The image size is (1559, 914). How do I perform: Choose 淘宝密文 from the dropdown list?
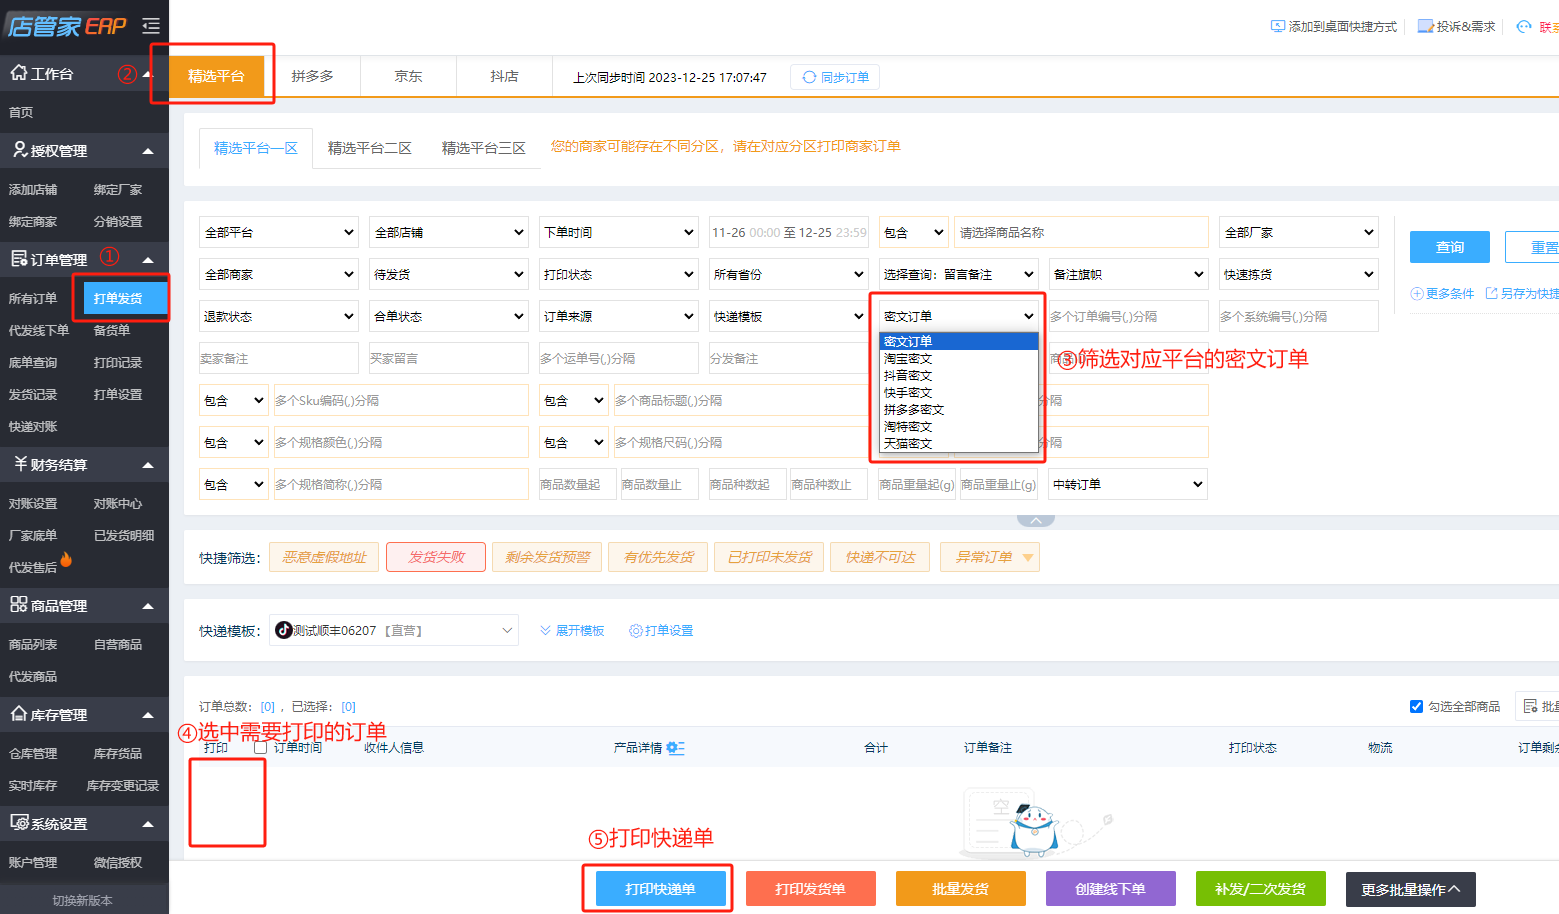[x=958, y=358]
